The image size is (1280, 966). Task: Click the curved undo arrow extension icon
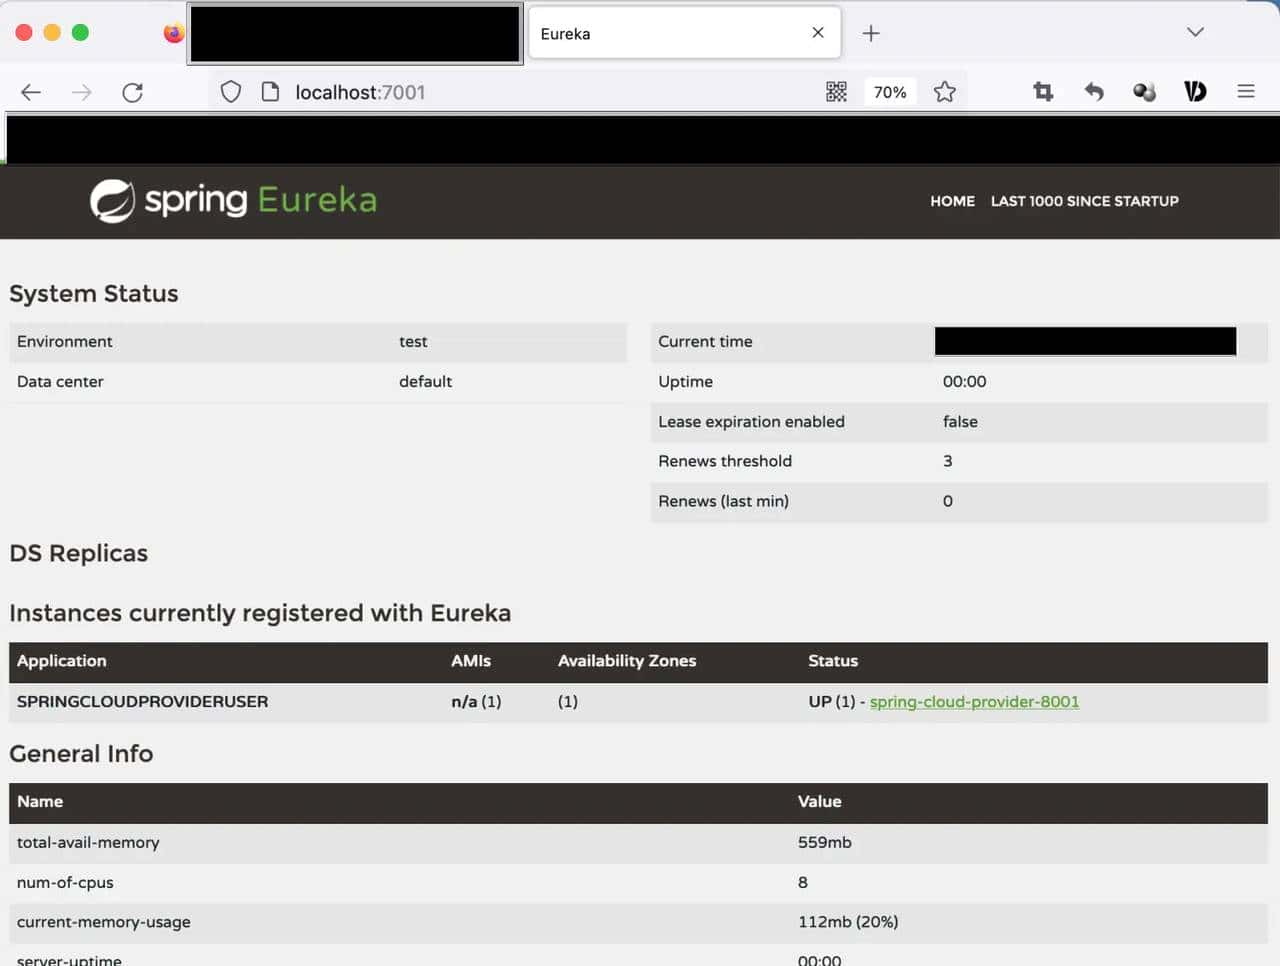point(1094,91)
